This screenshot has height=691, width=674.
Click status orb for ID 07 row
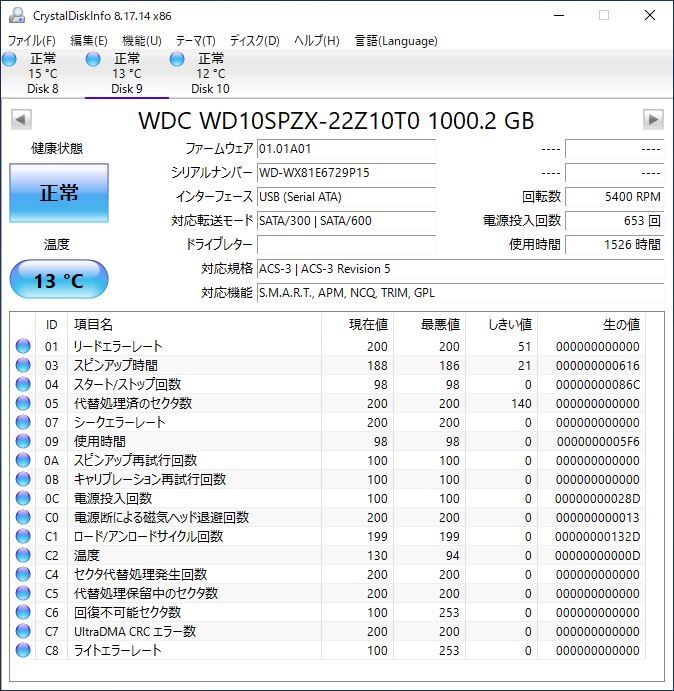tap(23, 422)
